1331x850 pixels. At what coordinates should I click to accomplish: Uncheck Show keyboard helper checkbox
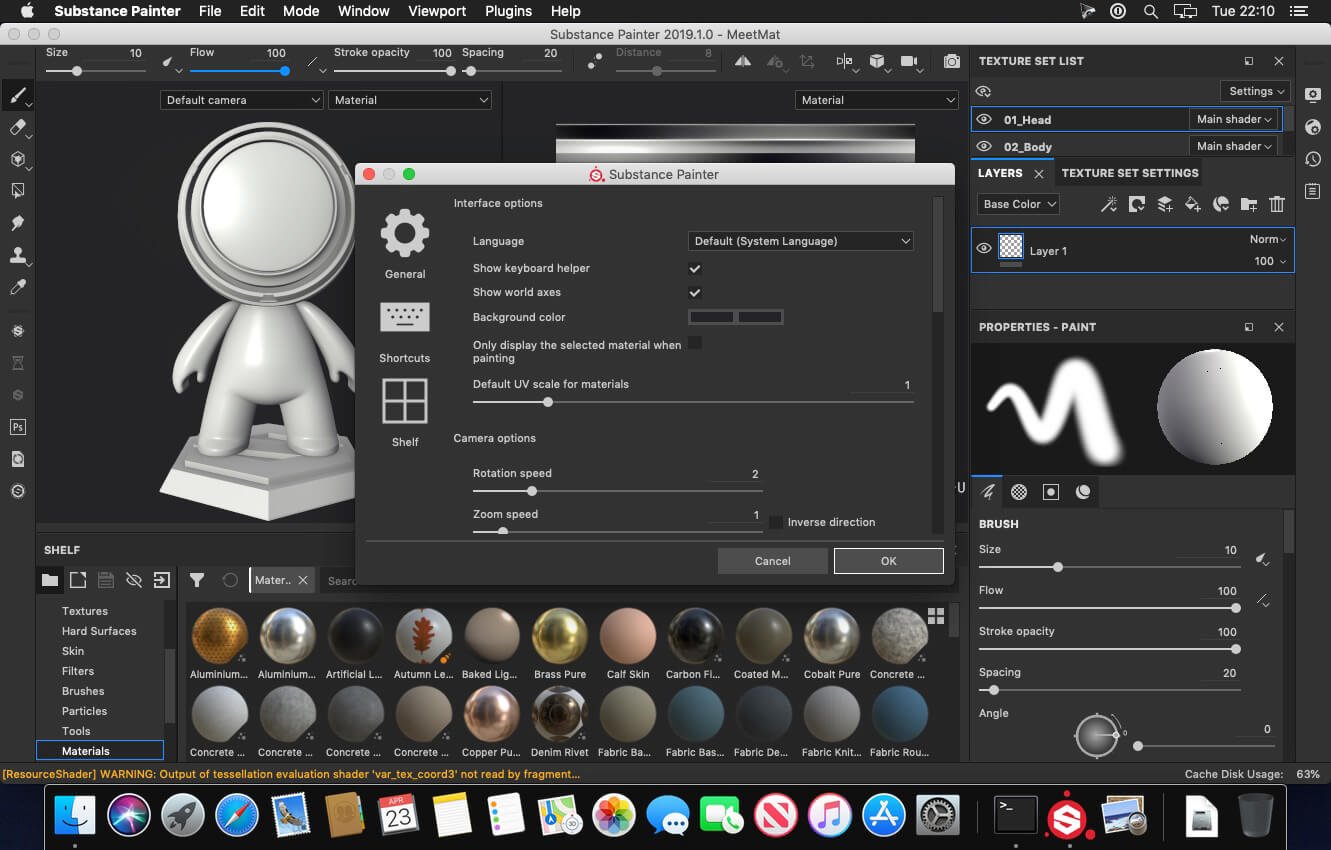695,268
